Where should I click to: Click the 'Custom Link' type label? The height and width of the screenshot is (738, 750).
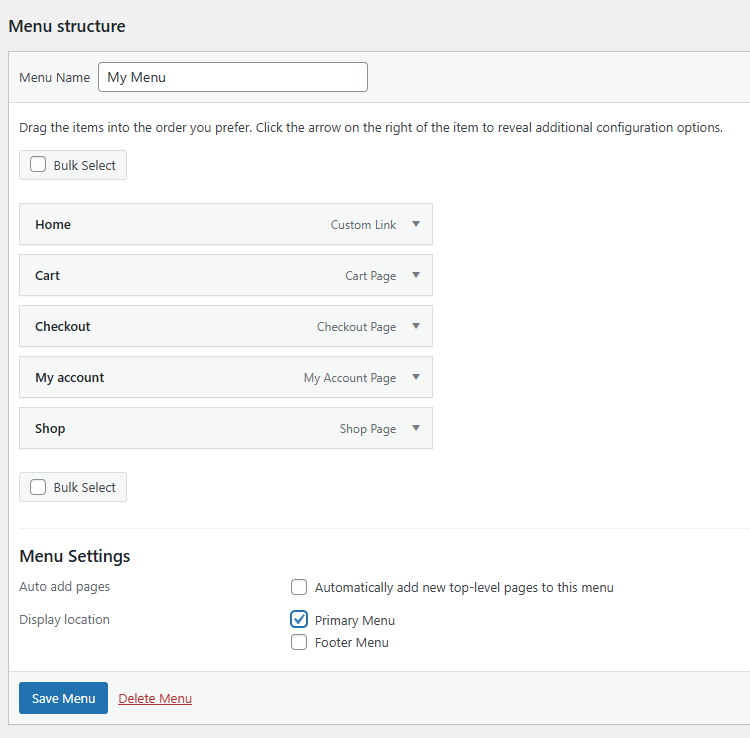[x=363, y=225]
